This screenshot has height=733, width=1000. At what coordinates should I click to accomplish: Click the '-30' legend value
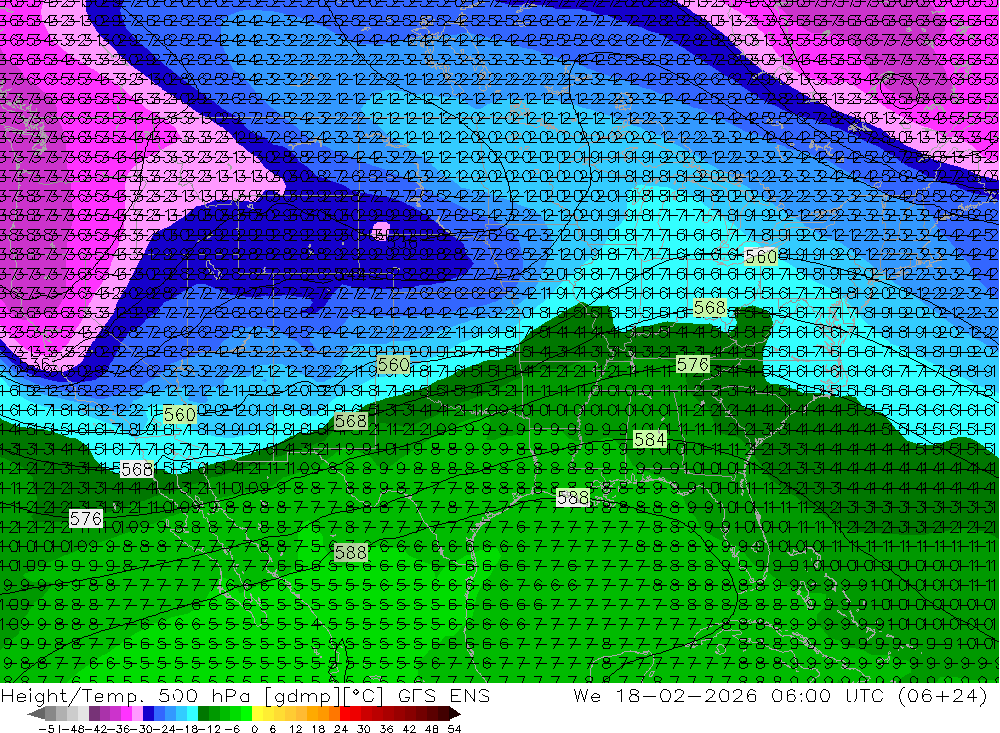(142, 729)
